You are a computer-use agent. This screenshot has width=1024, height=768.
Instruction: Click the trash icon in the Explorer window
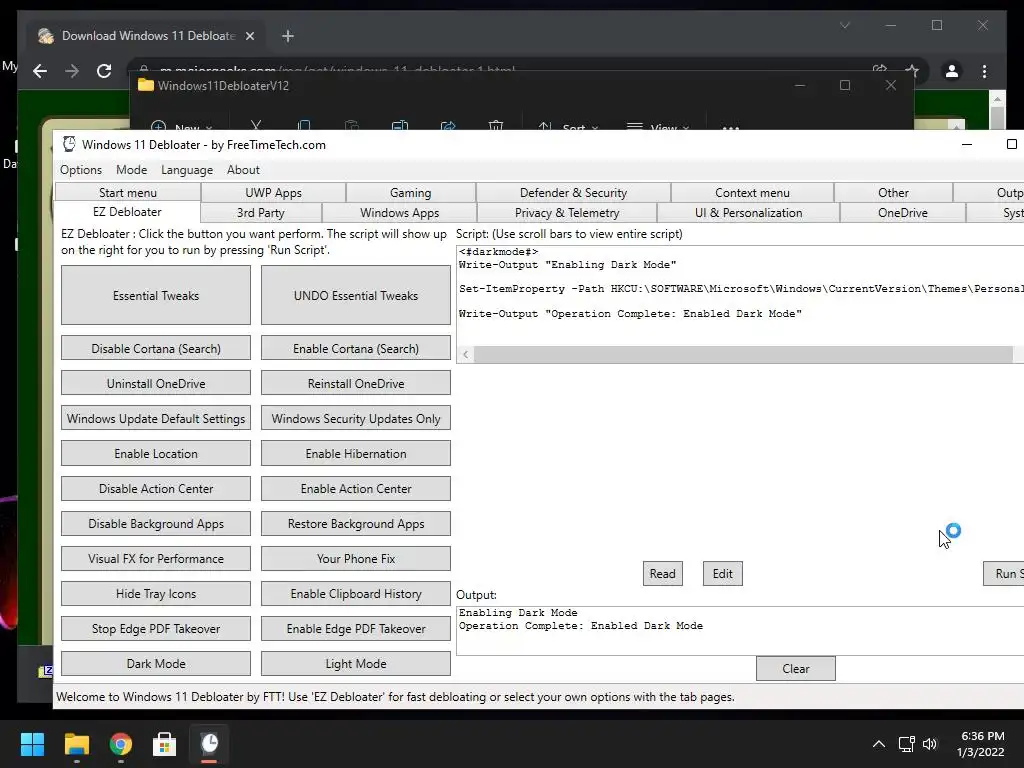pyautogui.click(x=496, y=125)
